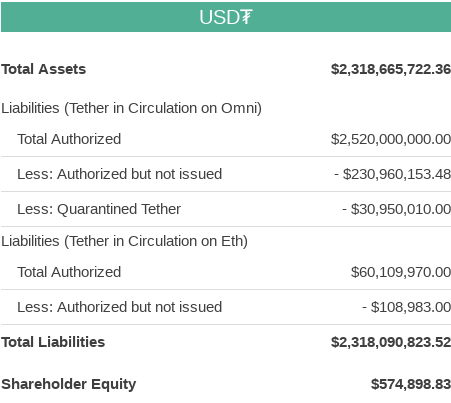Select the Total Liabilities label

pos(53,342)
